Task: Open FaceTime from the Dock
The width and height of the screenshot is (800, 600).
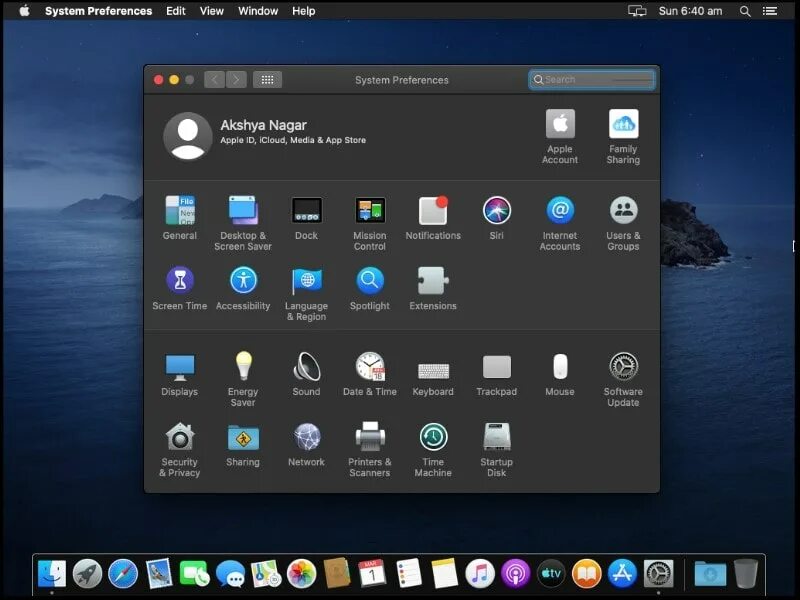Action: 194,573
